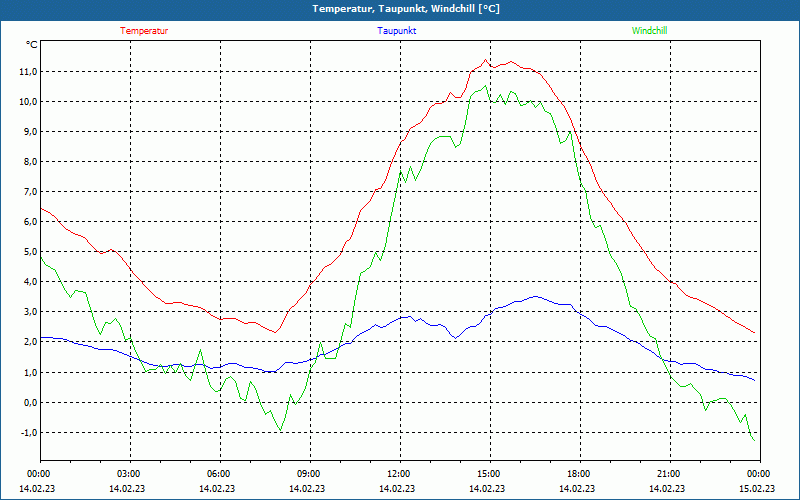800x500 pixels.
Task: Click the 18:00 time axis label
Action: (578, 474)
